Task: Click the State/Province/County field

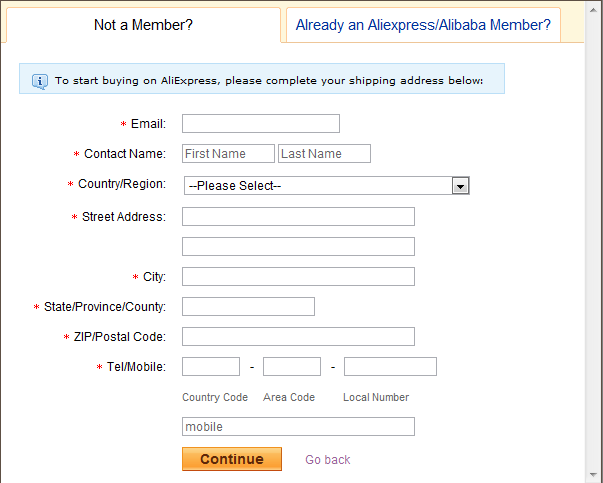Action: click(248, 307)
